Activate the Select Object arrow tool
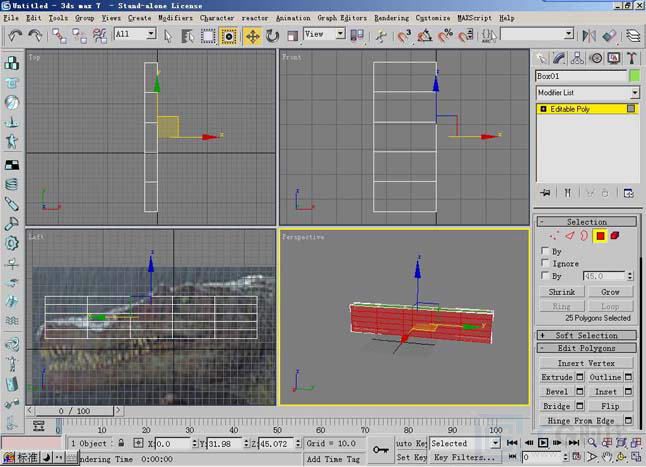 coord(168,36)
